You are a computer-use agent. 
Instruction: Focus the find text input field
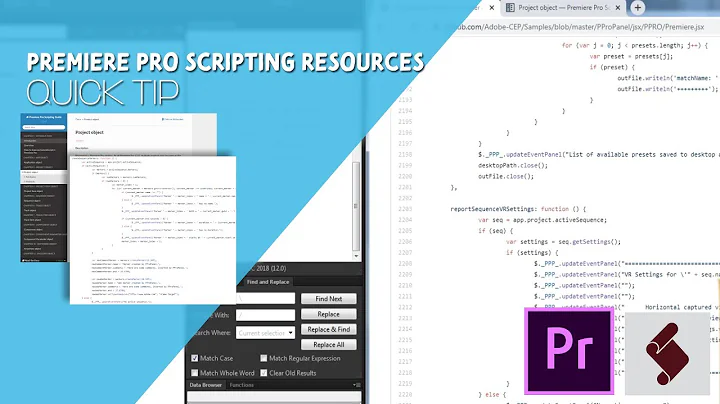(265, 298)
